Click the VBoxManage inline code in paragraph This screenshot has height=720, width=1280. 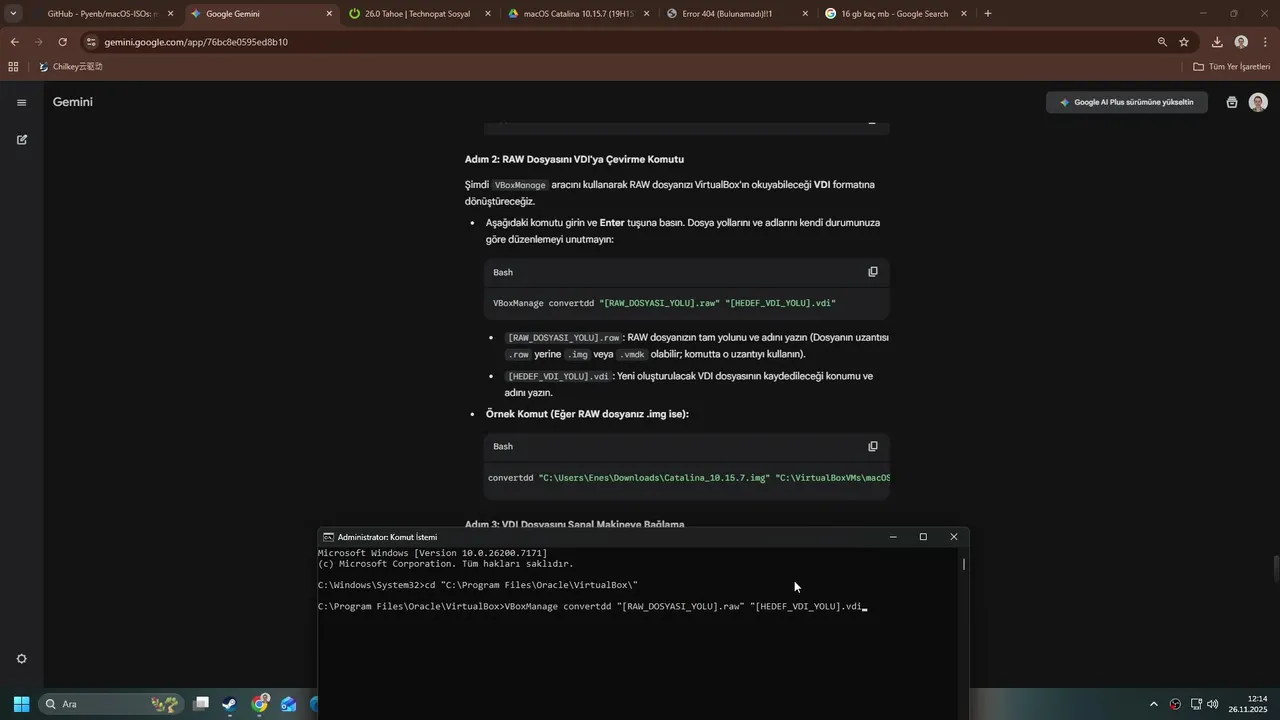[x=521, y=185]
